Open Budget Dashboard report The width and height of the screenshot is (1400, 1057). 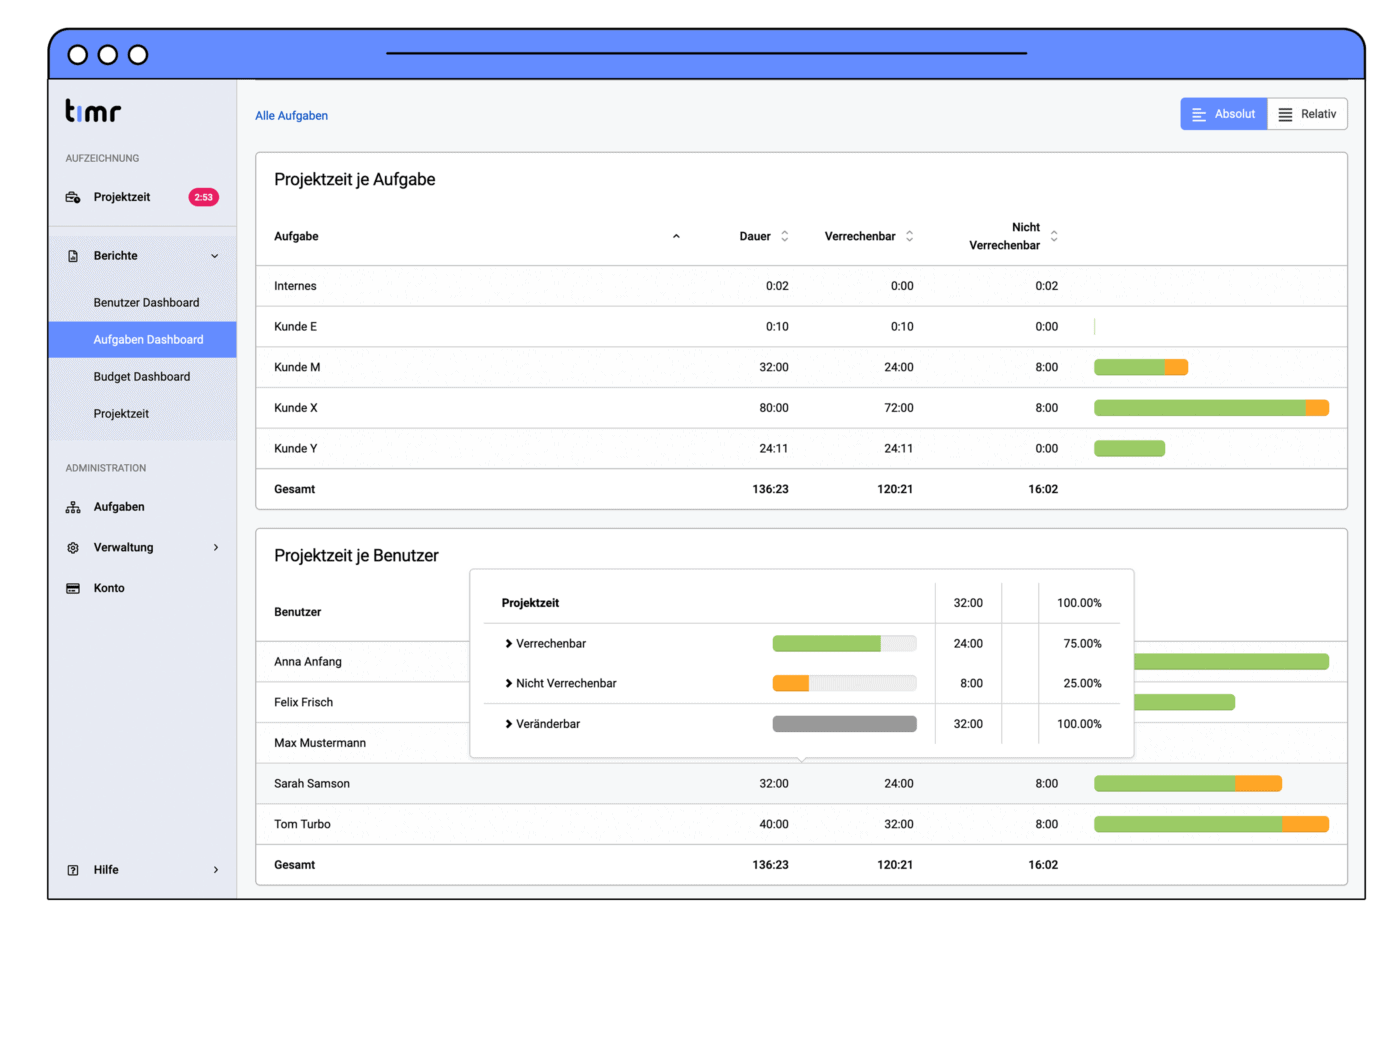click(x=142, y=377)
